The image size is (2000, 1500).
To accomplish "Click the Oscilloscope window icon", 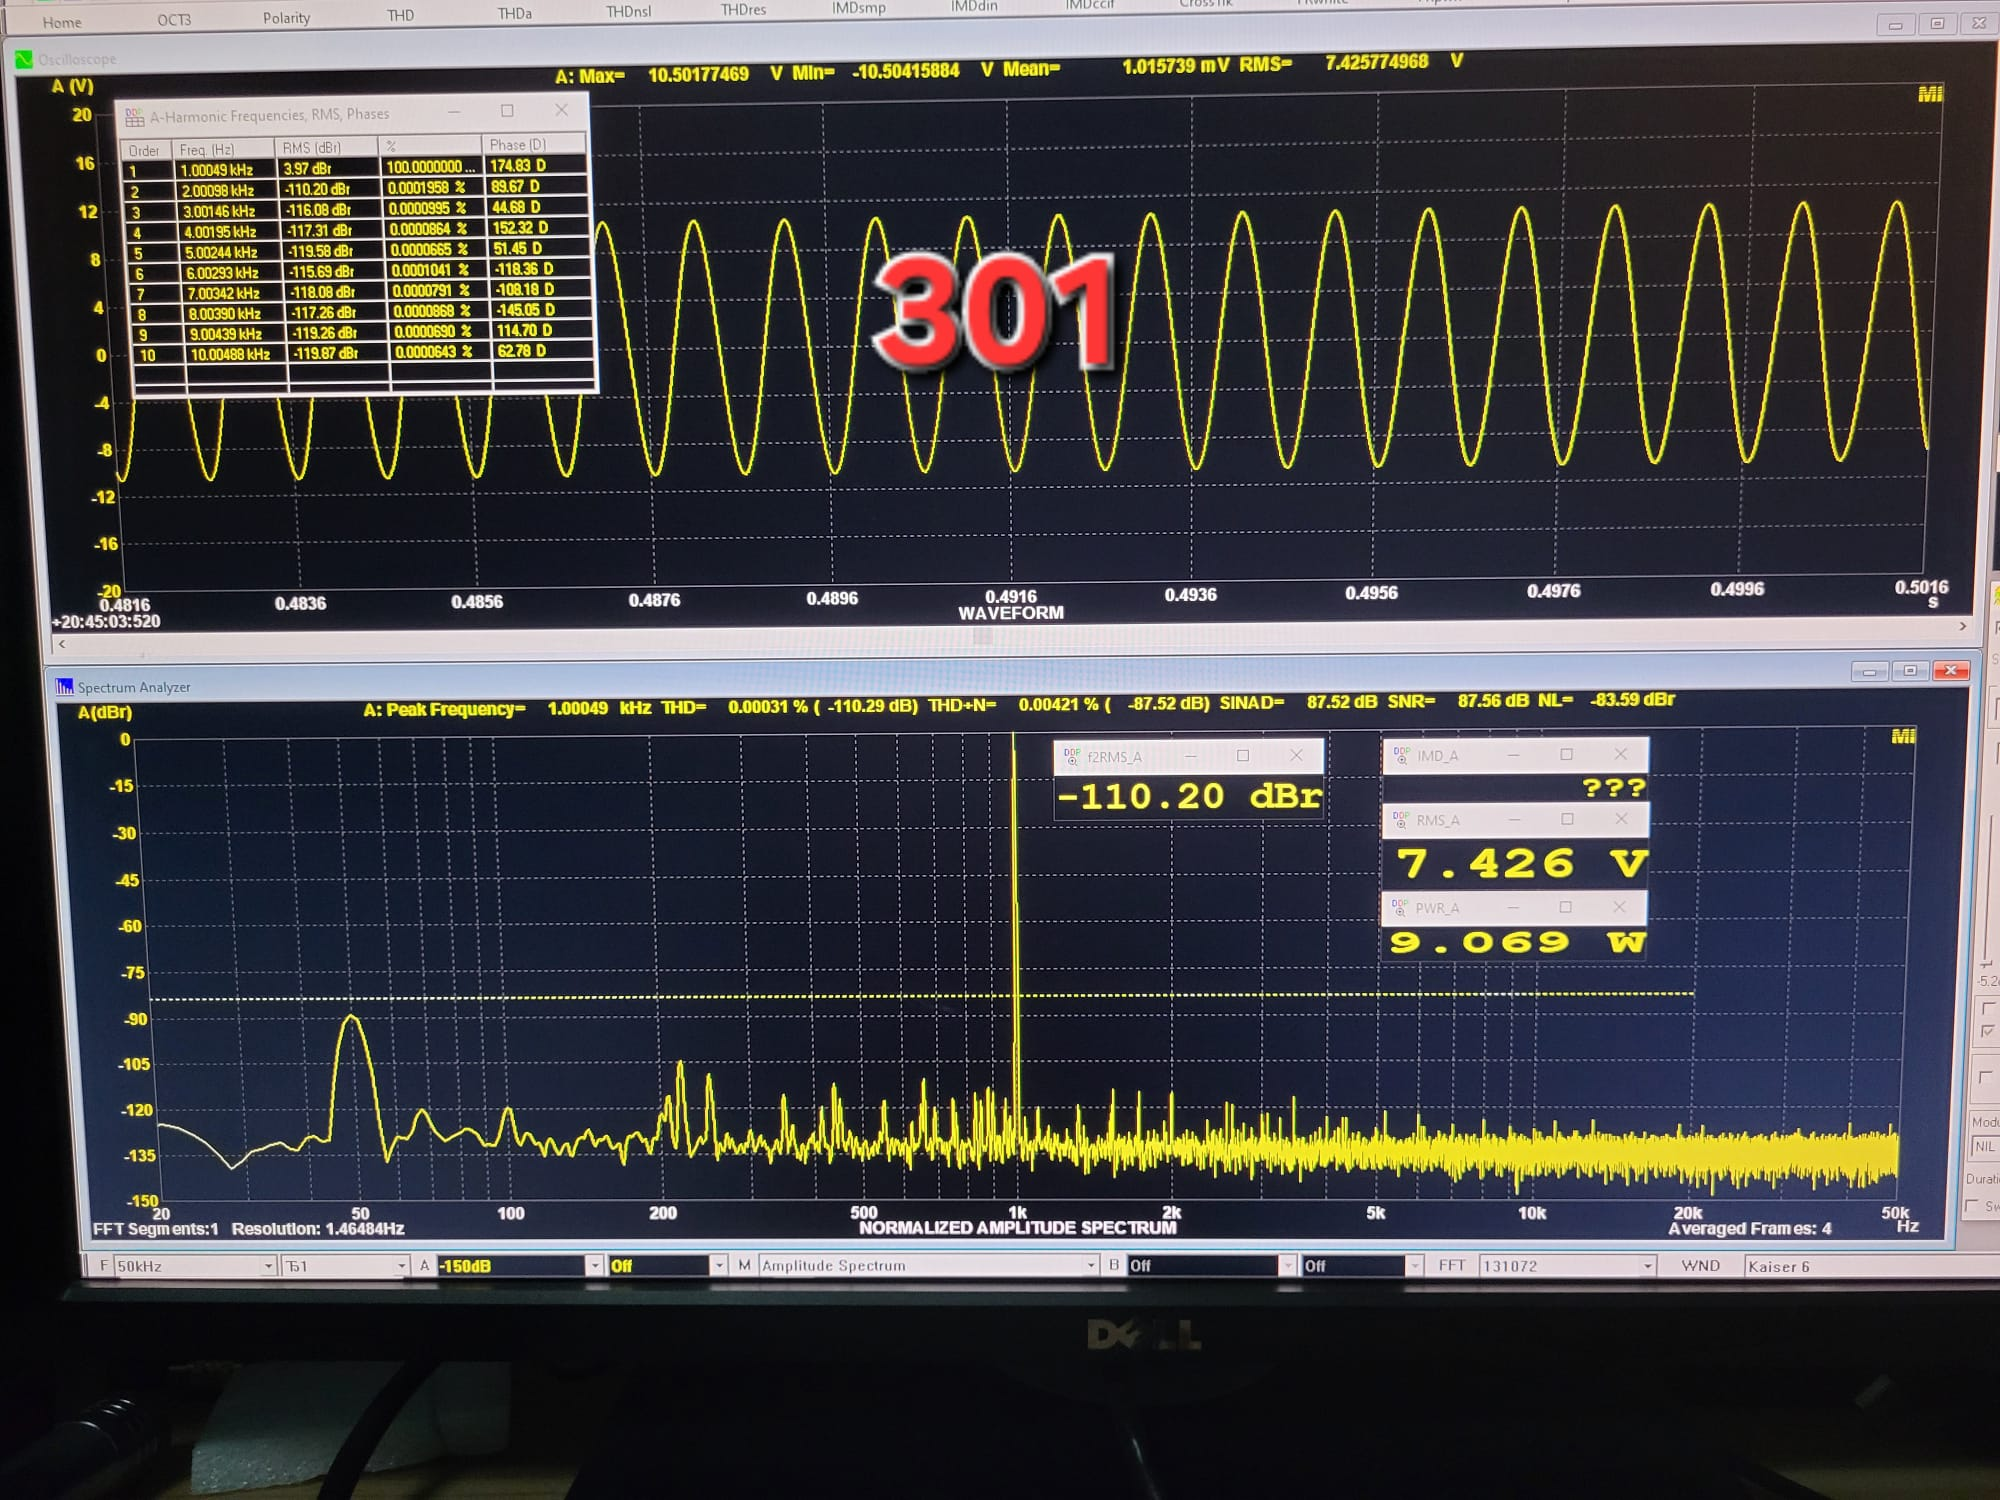I will coord(24,60).
